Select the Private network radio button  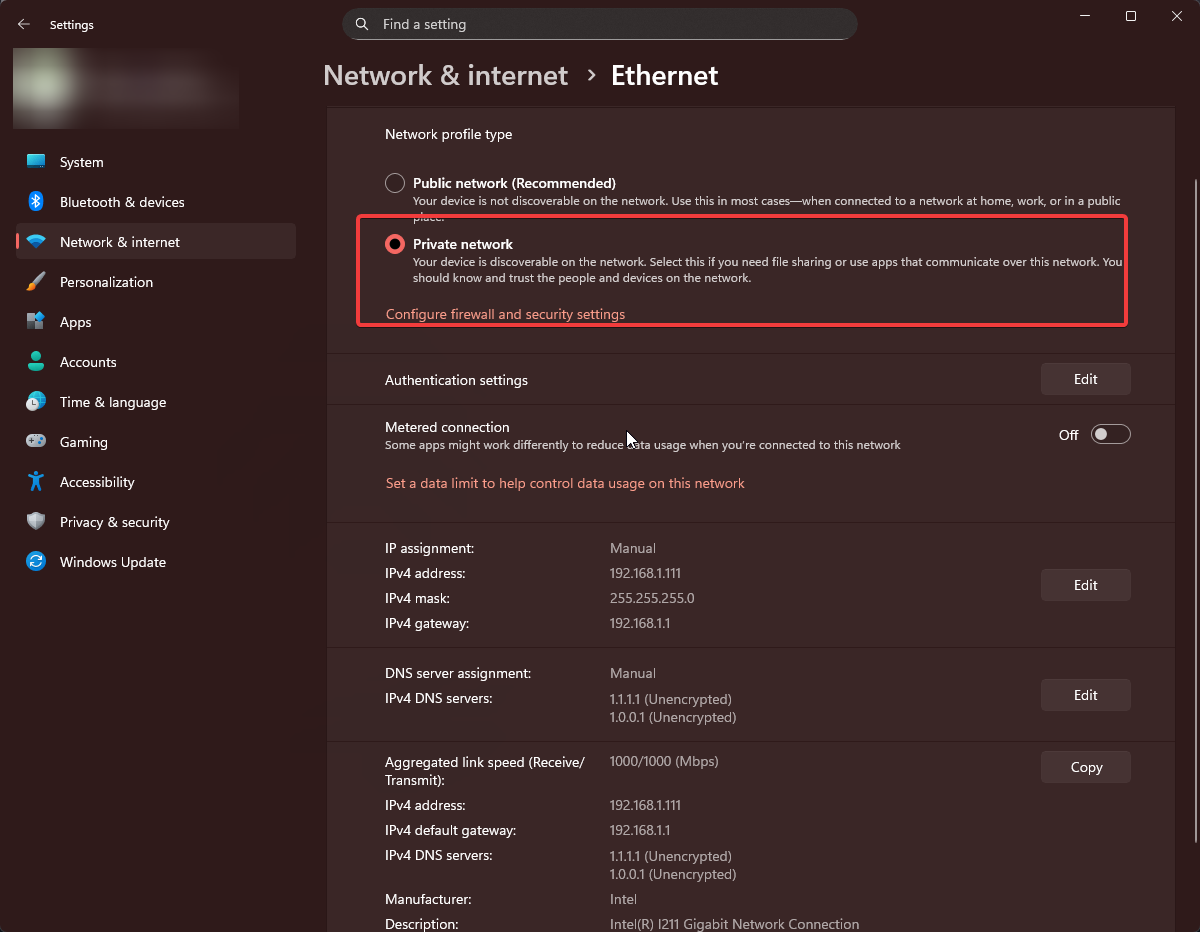pos(394,244)
